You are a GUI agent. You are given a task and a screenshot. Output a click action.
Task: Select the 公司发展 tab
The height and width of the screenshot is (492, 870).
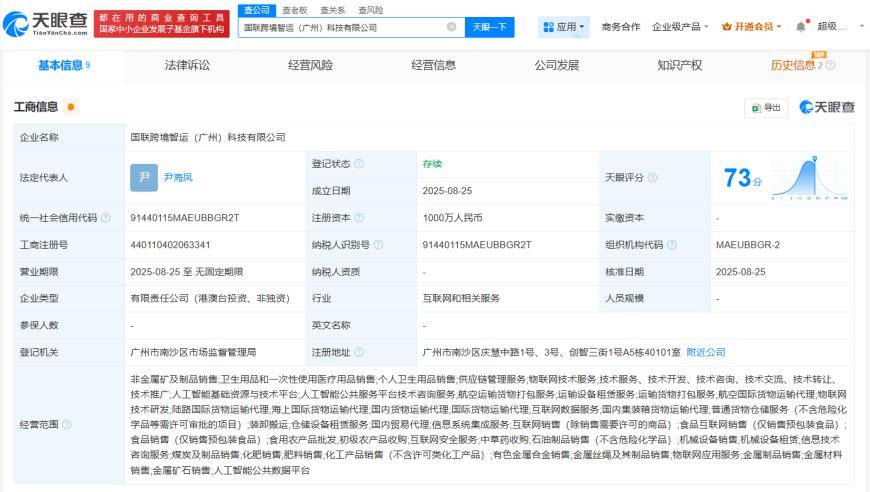[x=557, y=65]
